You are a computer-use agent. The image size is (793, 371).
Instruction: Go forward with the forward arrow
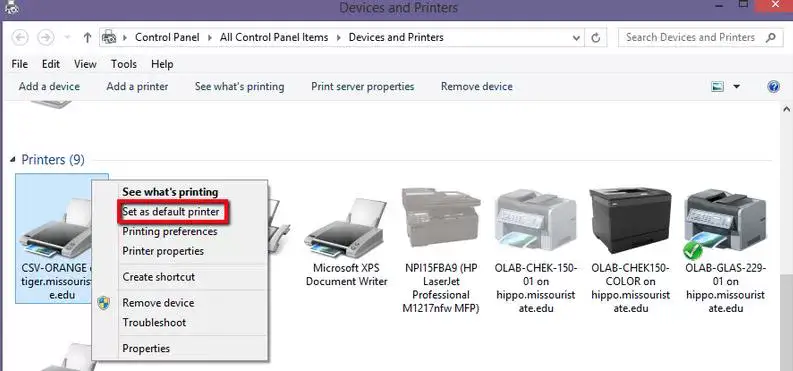coord(46,37)
